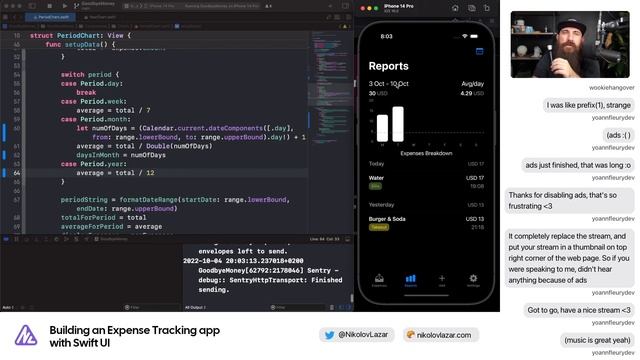Tap the calendar period icon in Reports
640x360 pixels.
click(x=480, y=51)
